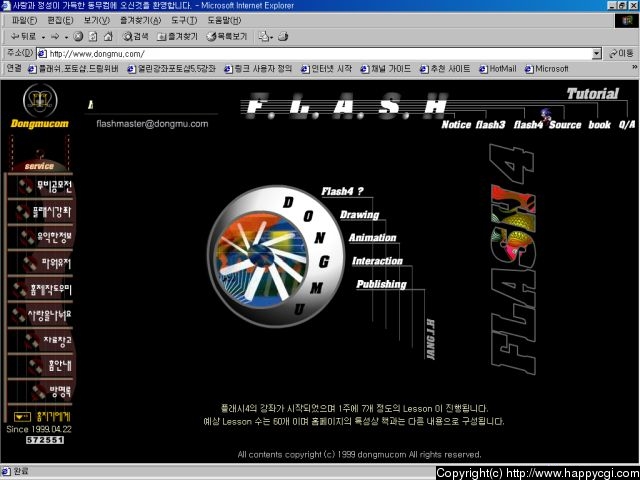
Task: Click the IE page icon in title bar
Action: 6,5
